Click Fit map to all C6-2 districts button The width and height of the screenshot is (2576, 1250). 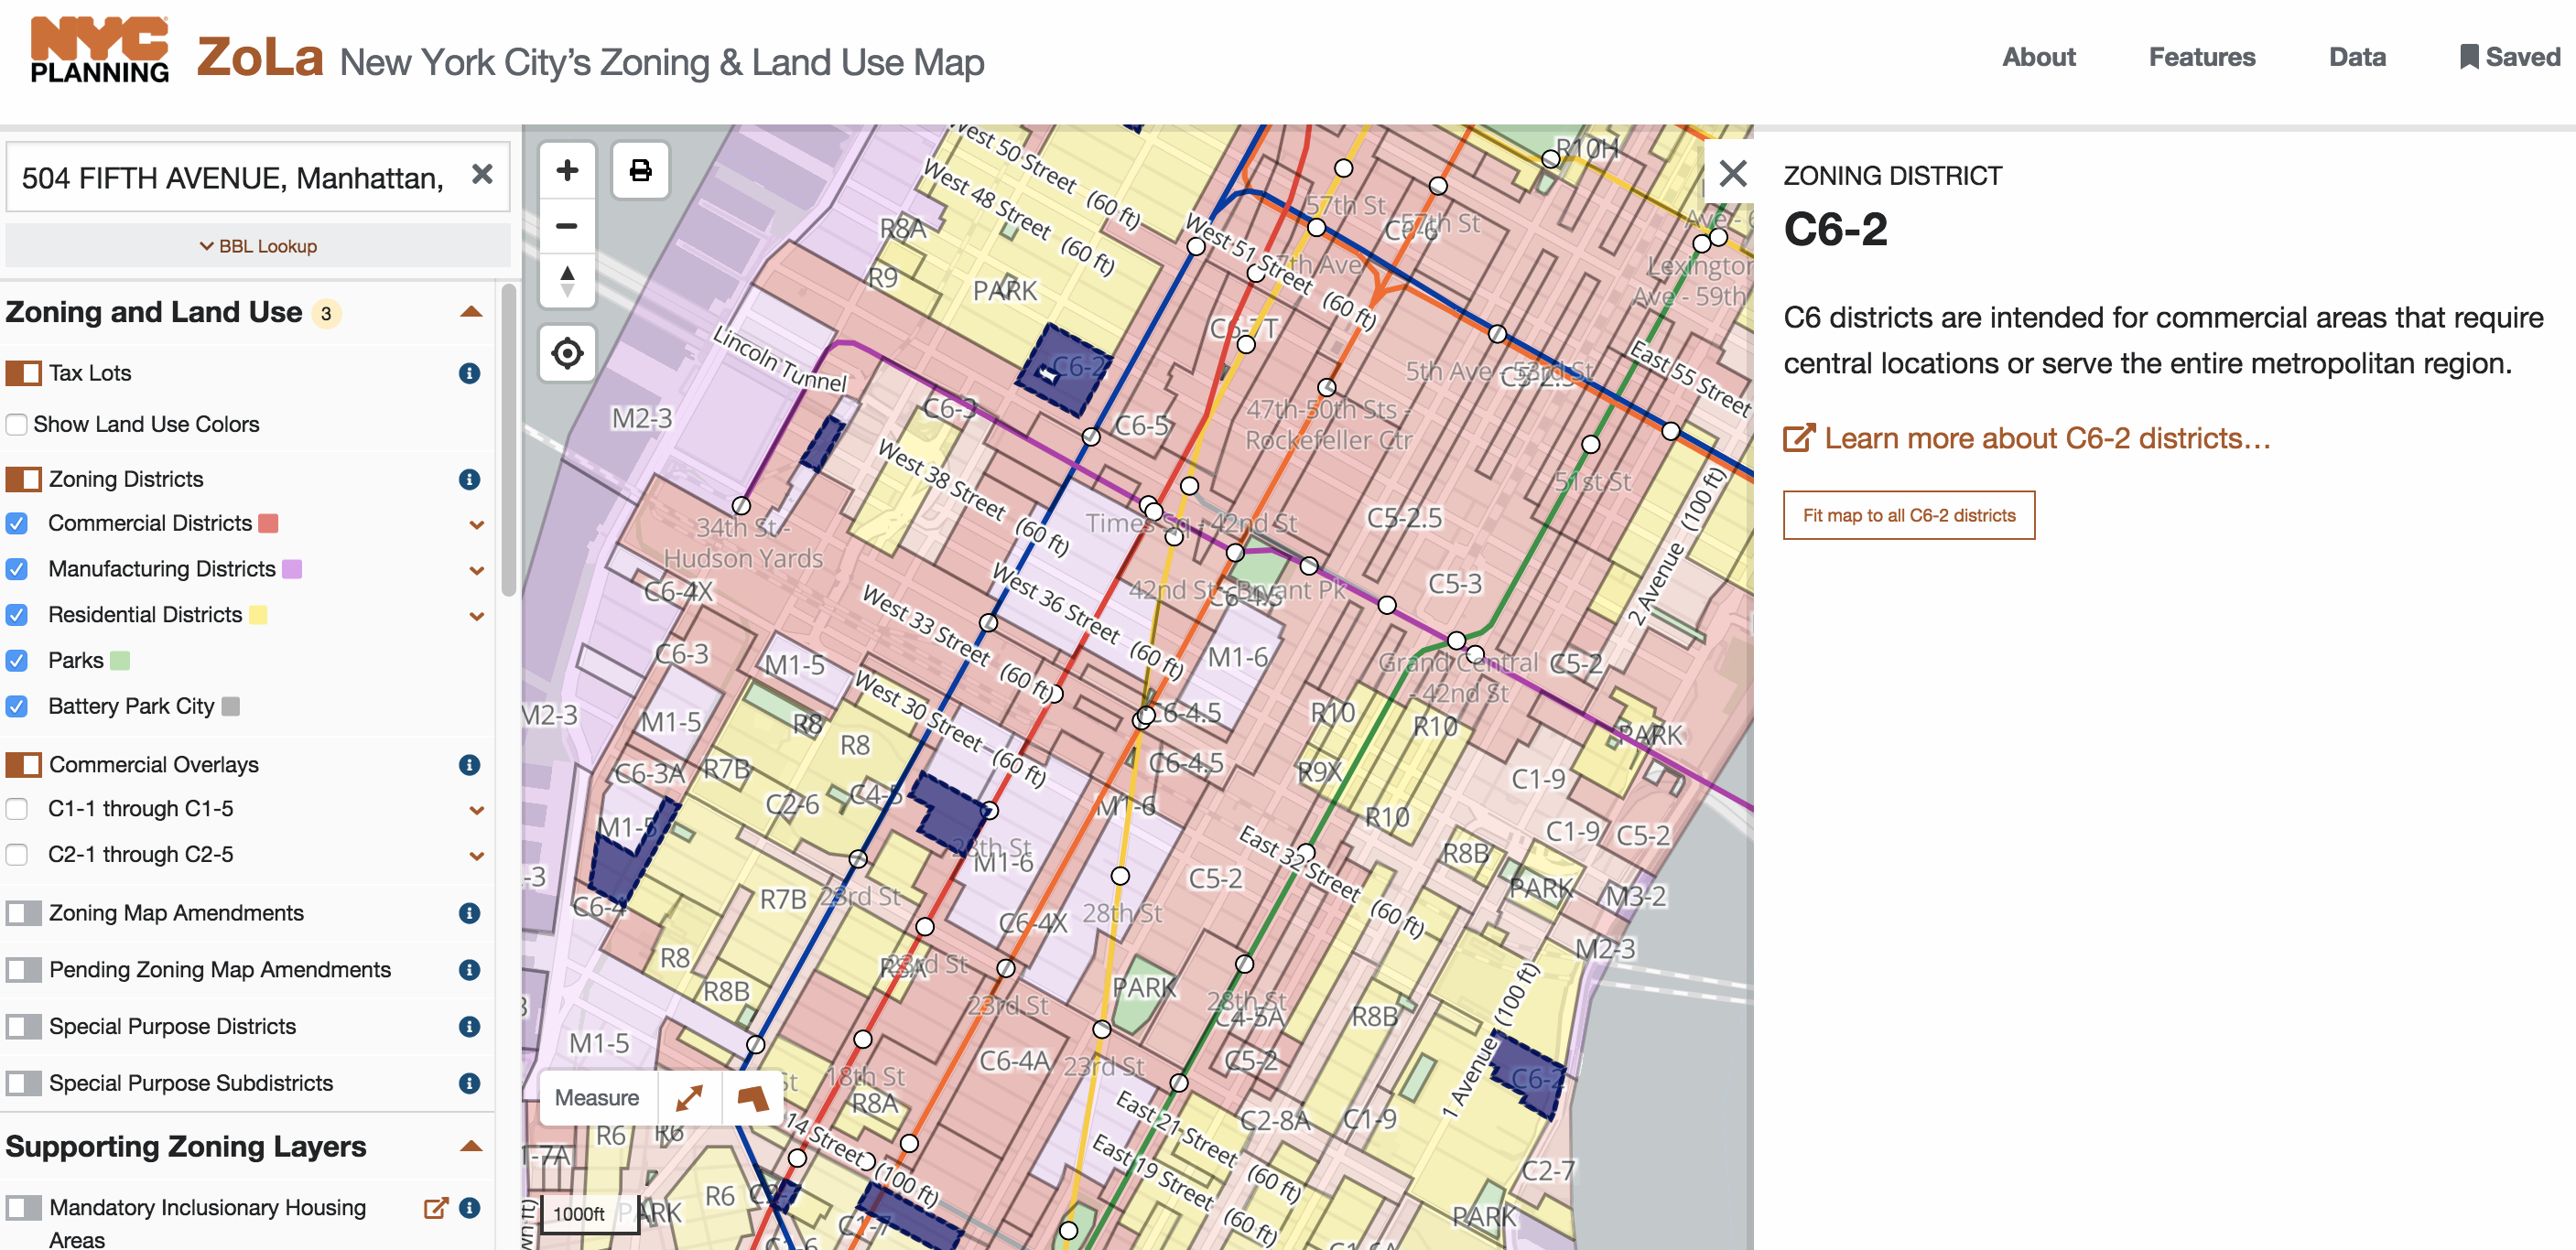click(x=1909, y=514)
